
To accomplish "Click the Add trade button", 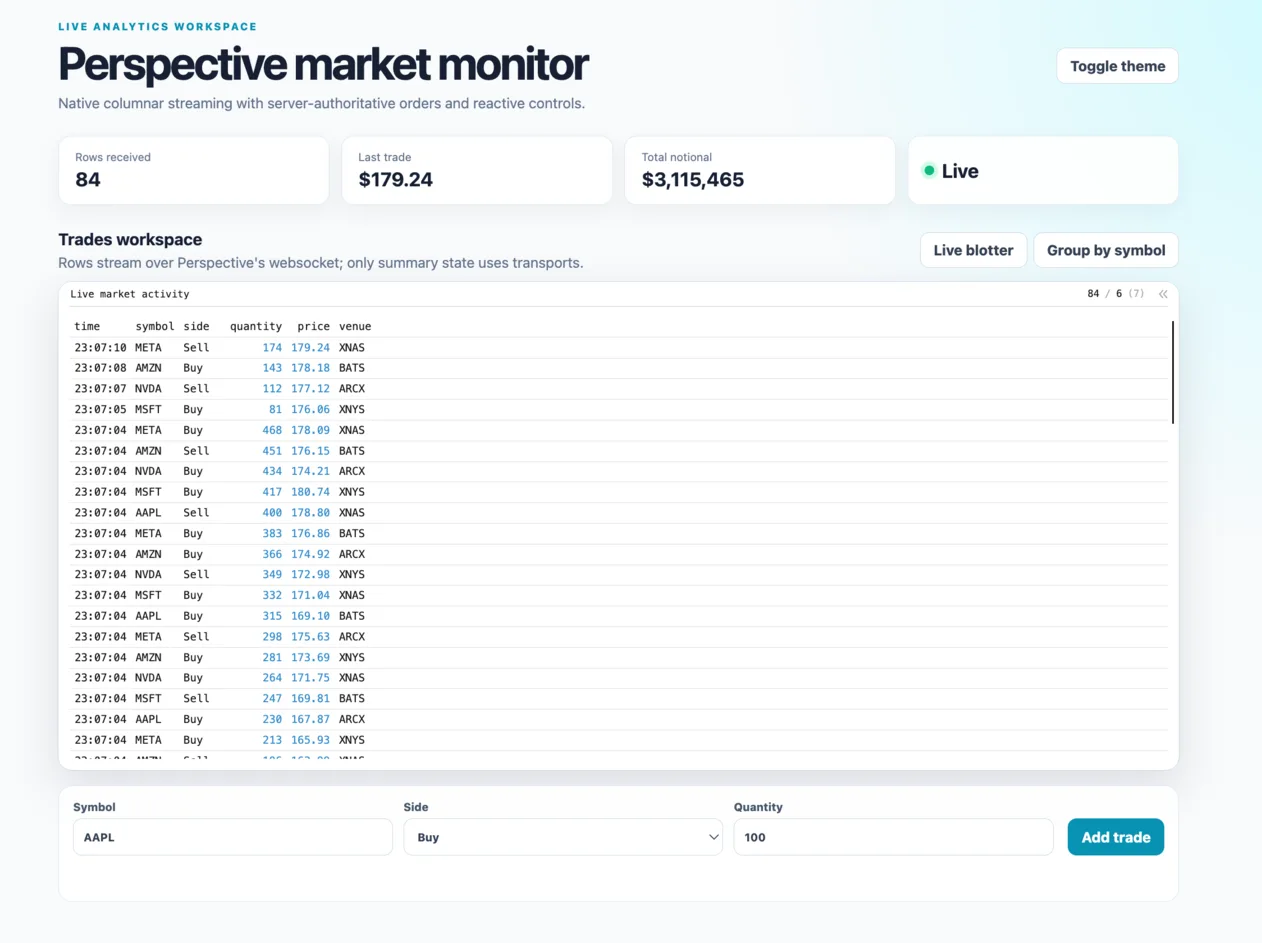I will [x=1116, y=837].
